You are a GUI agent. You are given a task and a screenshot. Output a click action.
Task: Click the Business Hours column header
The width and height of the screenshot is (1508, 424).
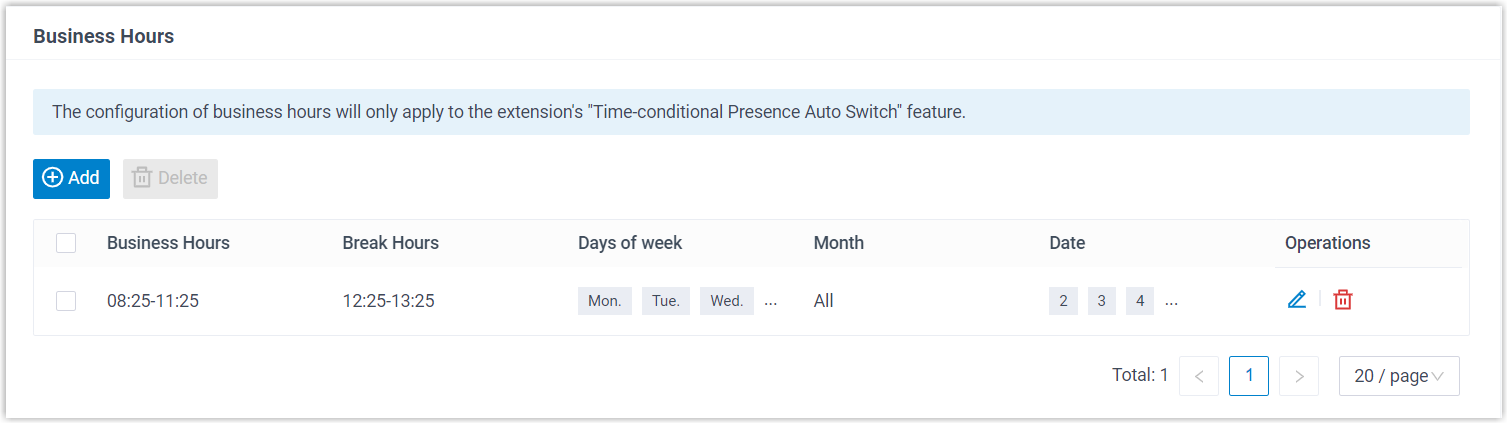click(x=168, y=243)
